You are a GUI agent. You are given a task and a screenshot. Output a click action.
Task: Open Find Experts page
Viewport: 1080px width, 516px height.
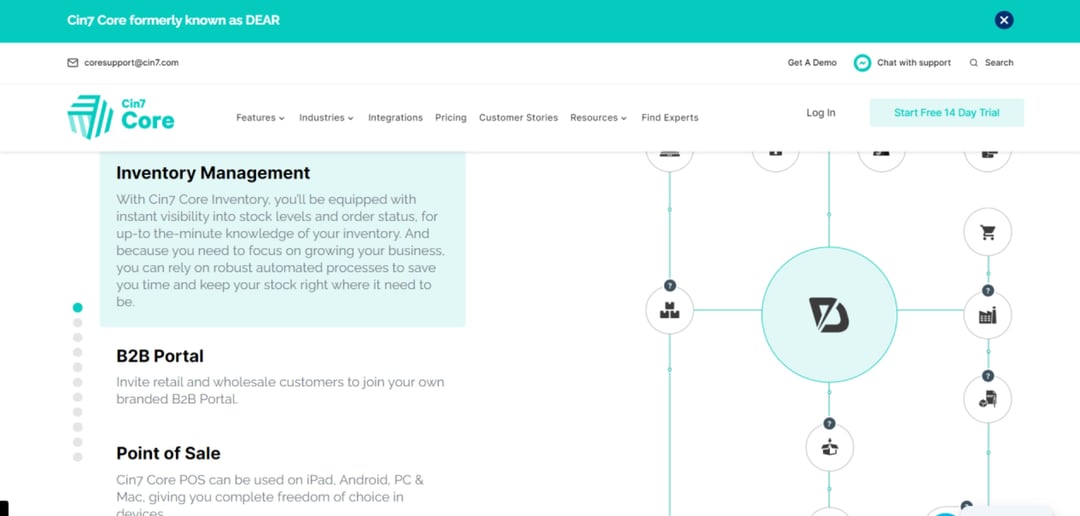coord(669,118)
